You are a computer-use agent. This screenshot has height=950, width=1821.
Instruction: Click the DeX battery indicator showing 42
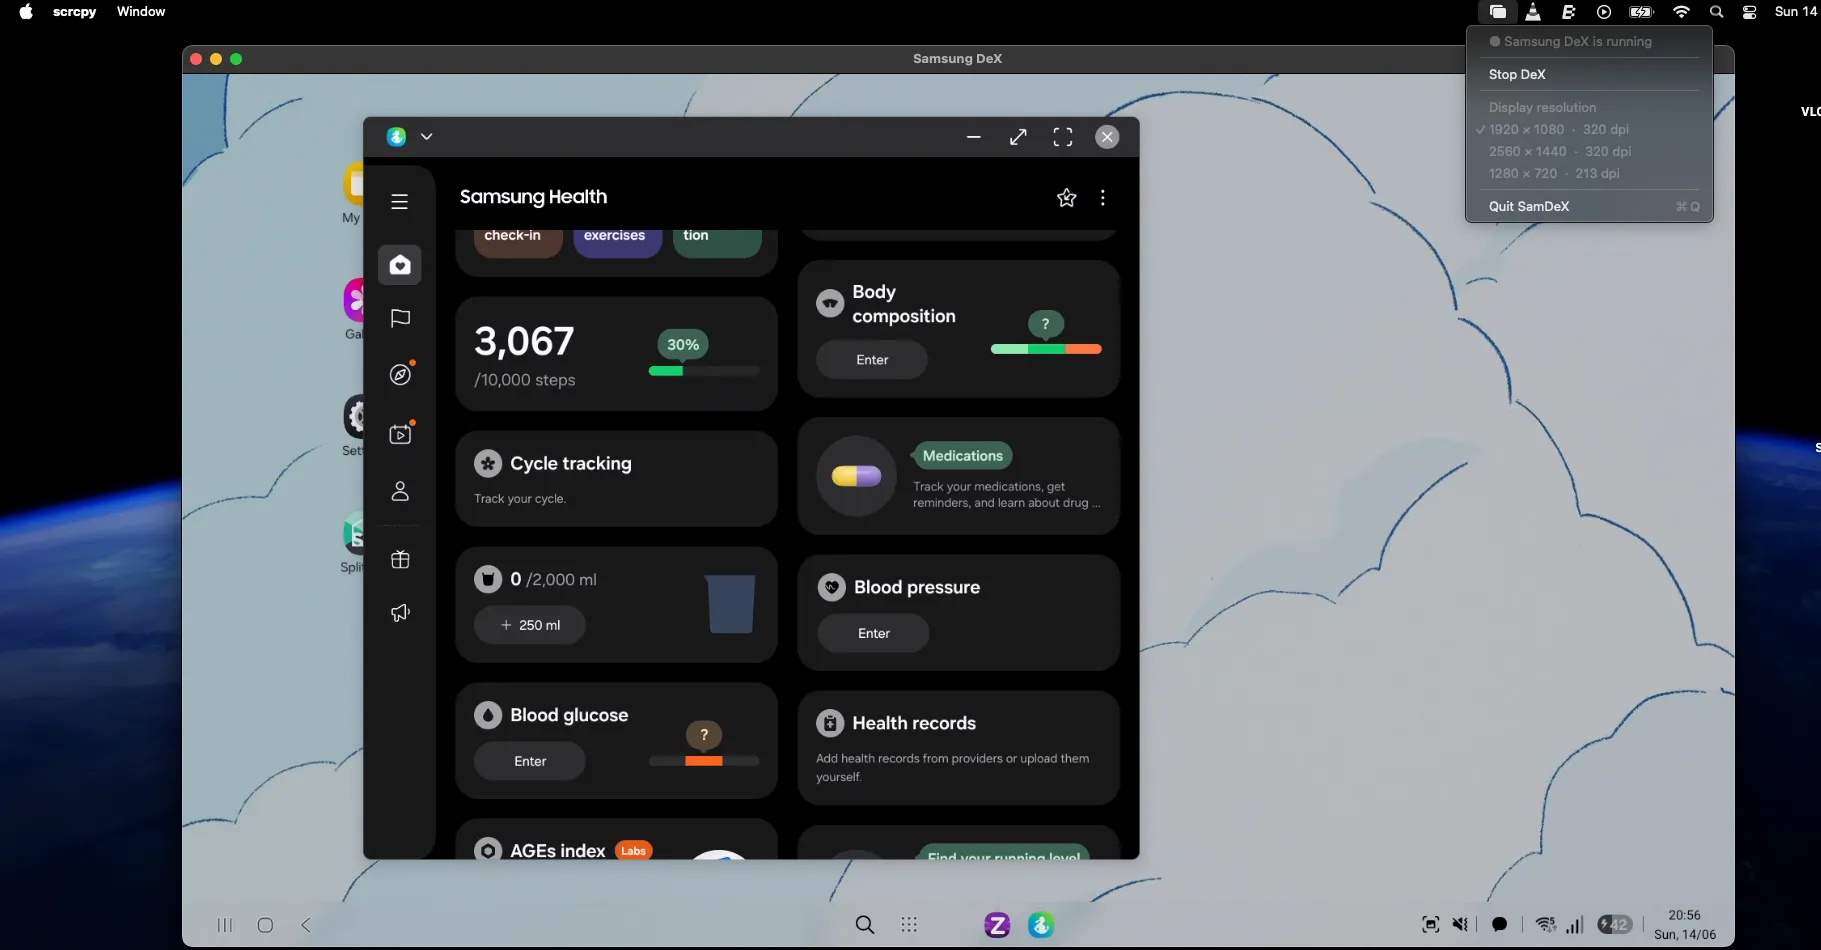click(x=1615, y=925)
